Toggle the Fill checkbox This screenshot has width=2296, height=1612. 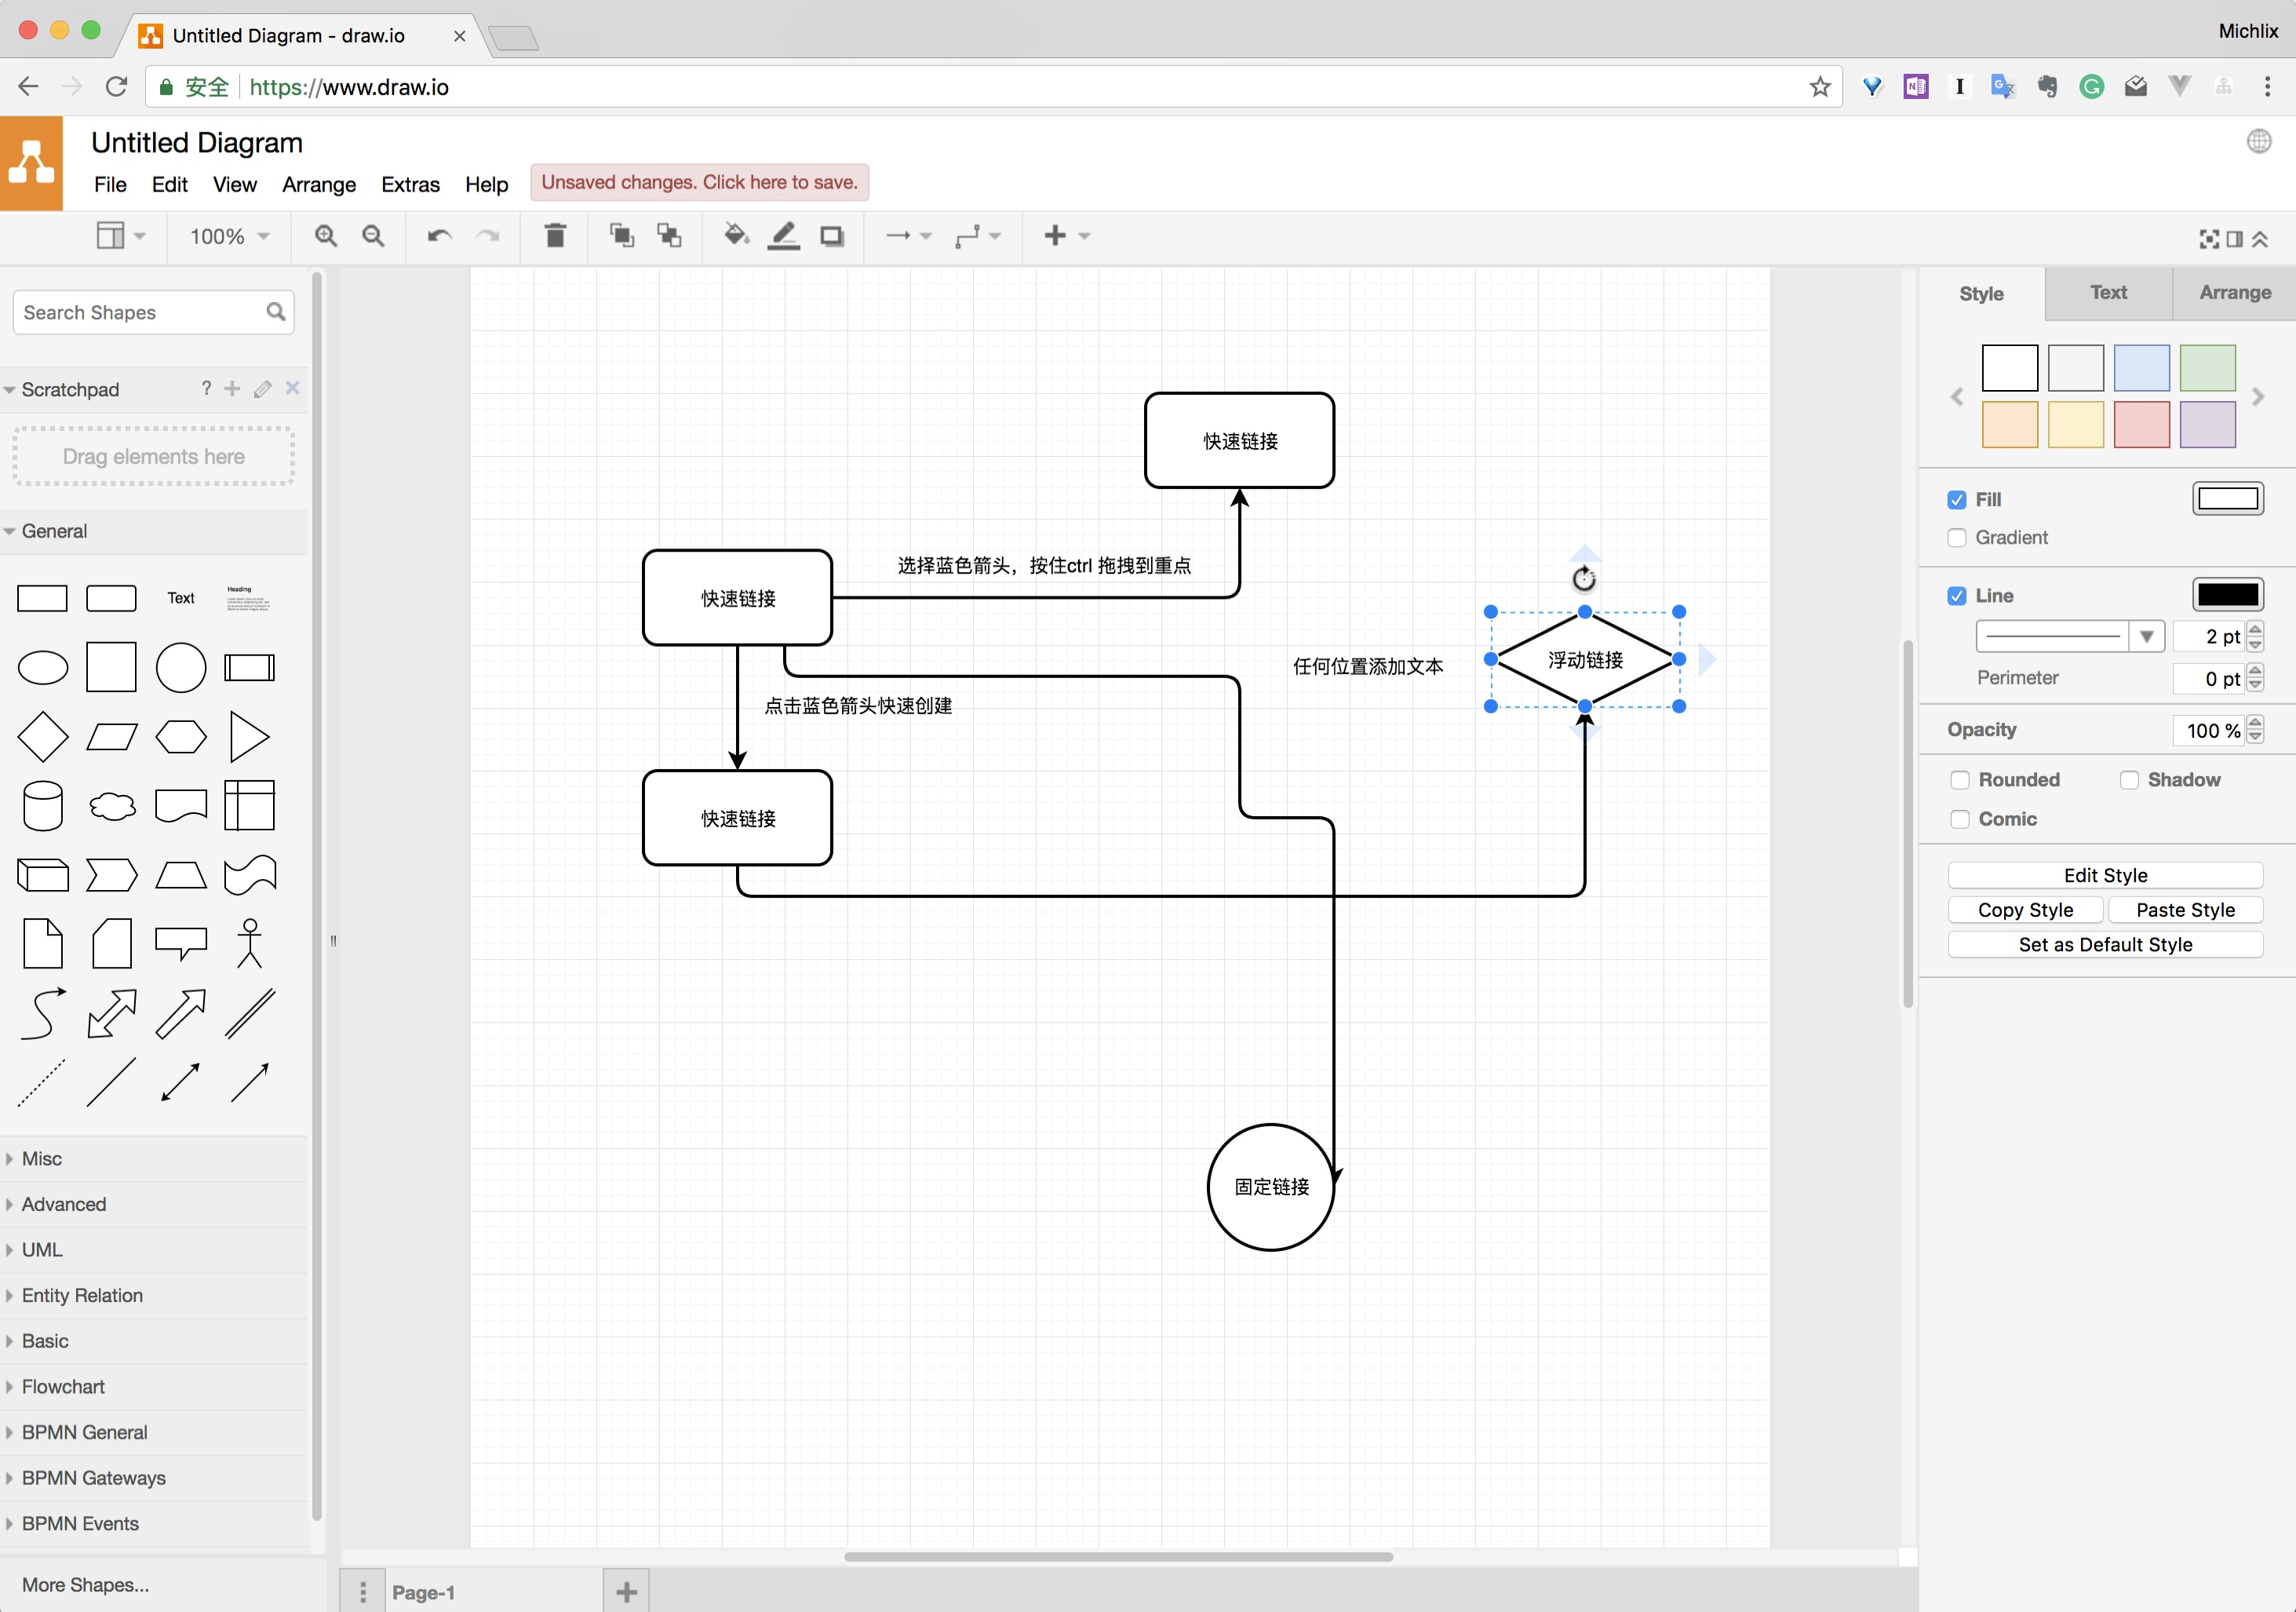(1957, 499)
